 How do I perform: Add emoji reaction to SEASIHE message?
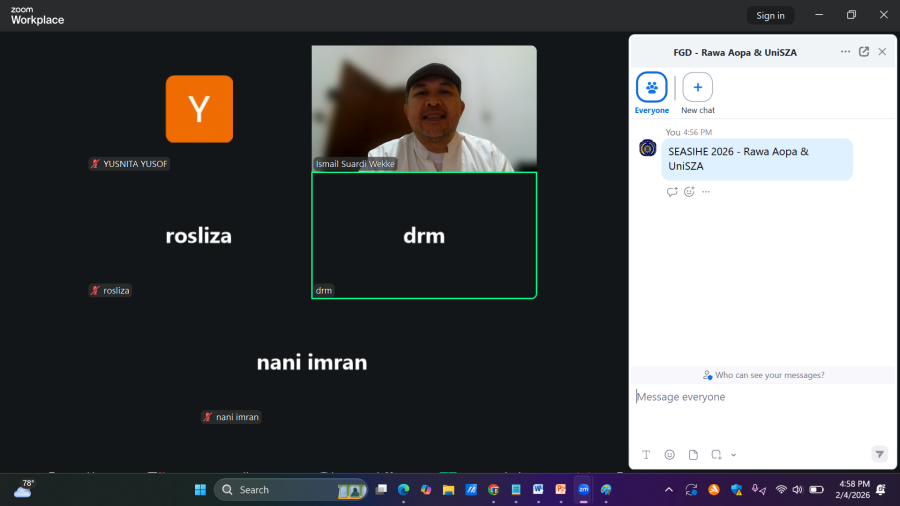689,192
